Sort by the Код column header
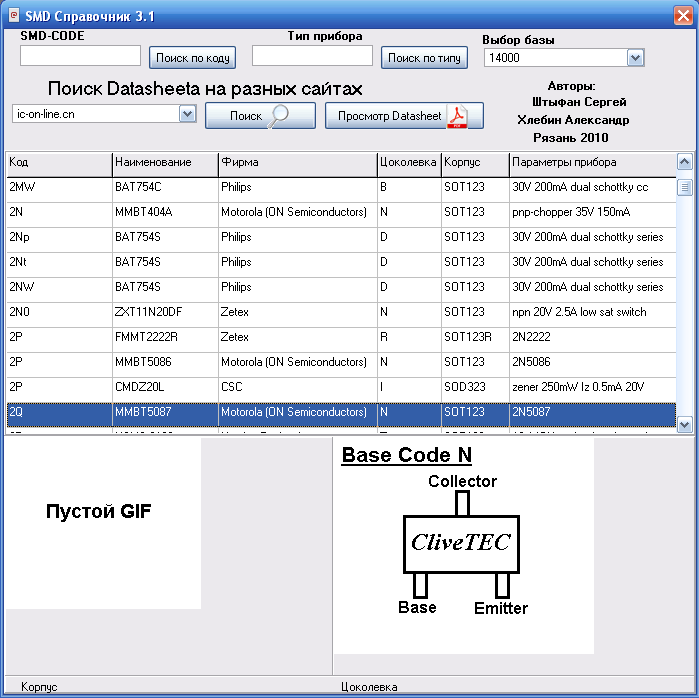This screenshot has height=698, width=699. pyautogui.click(x=59, y=163)
